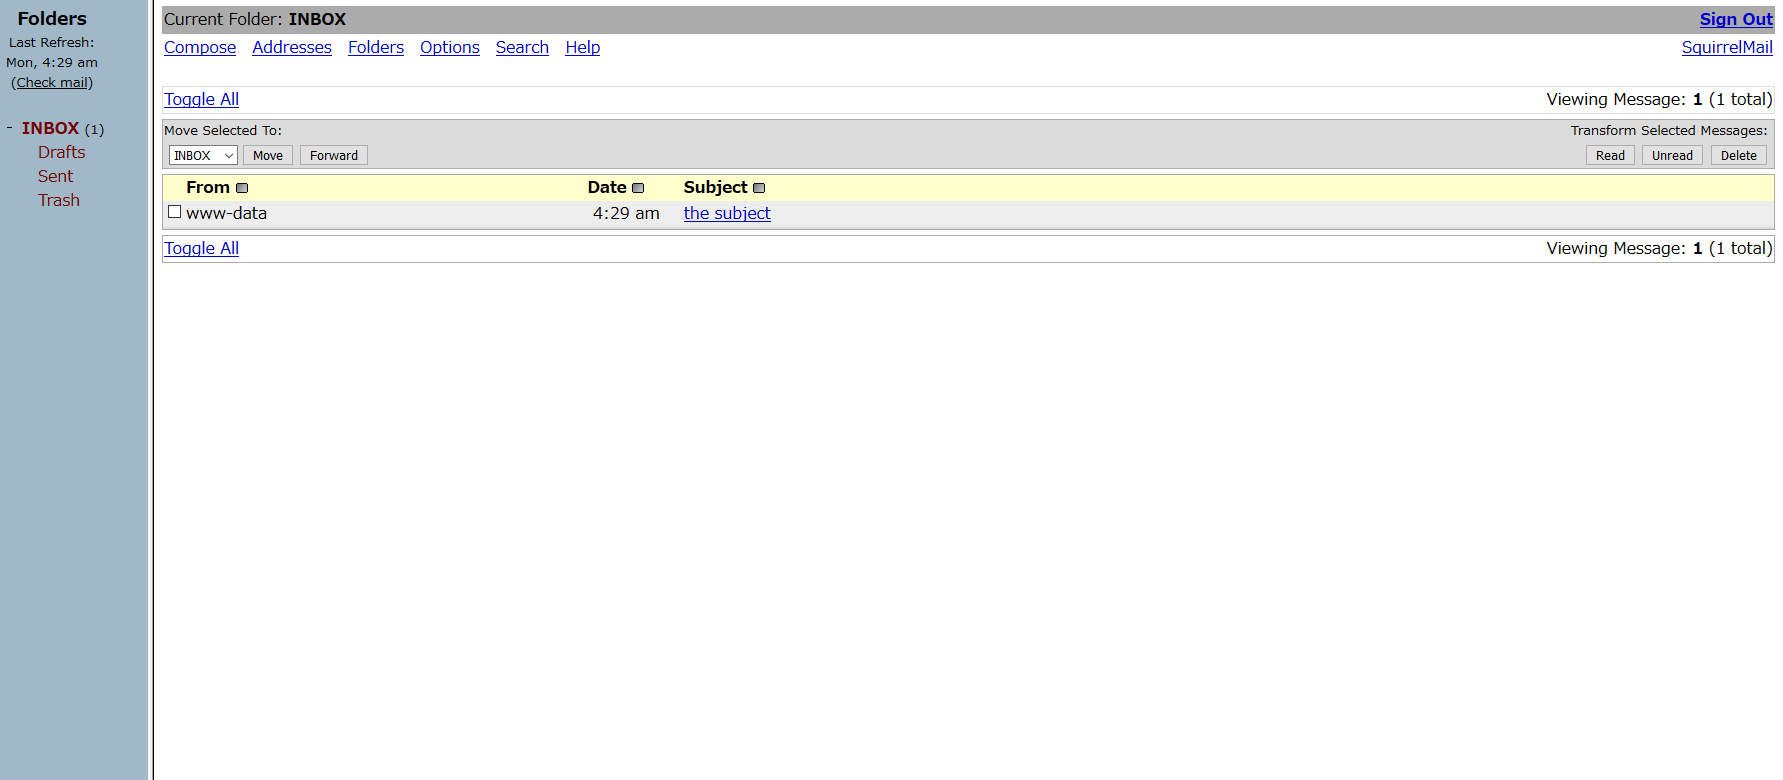1783x780 pixels.
Task: Click the top Toggle All link
Action: coord(201,99)
